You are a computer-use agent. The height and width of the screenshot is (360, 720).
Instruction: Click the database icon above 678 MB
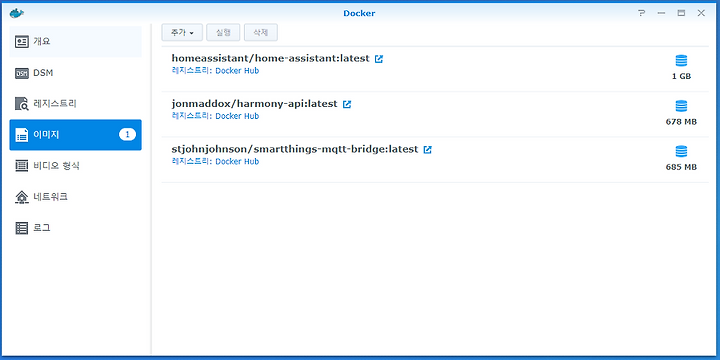coord(681,106)
